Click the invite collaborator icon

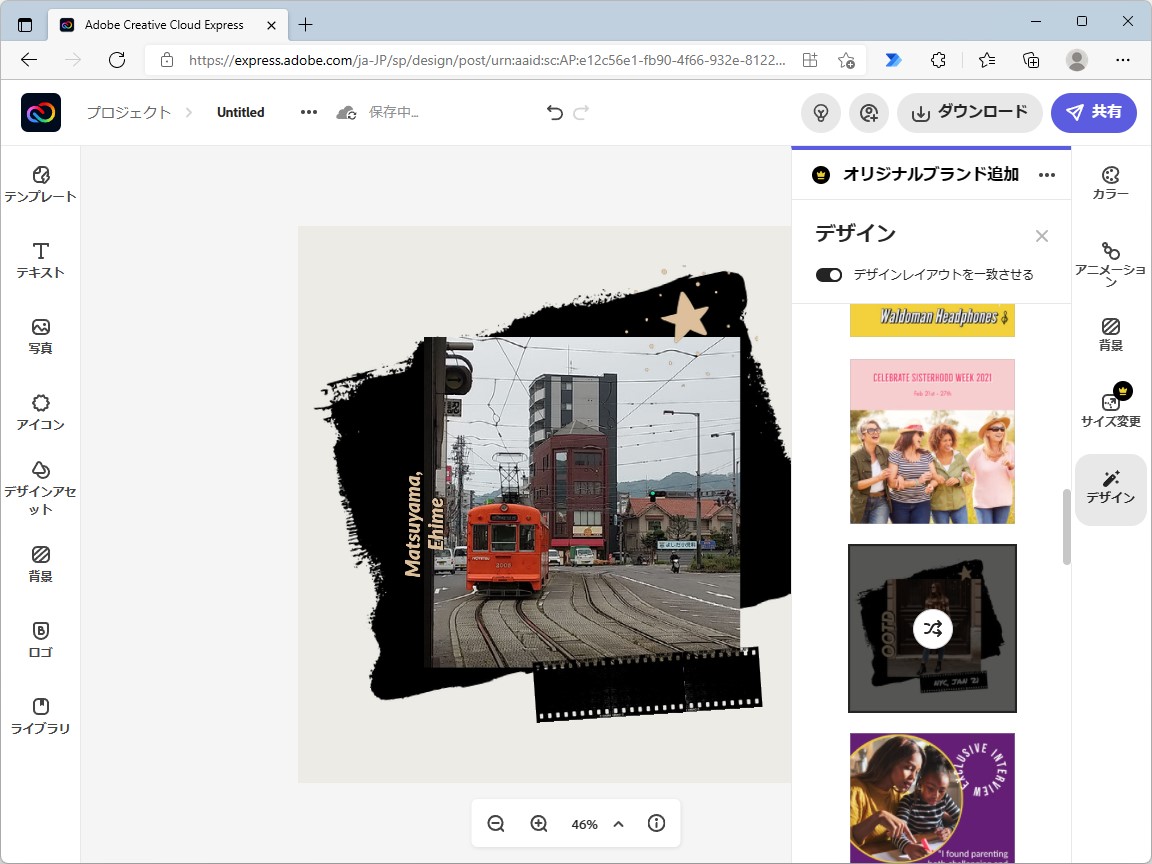(869, 113)
